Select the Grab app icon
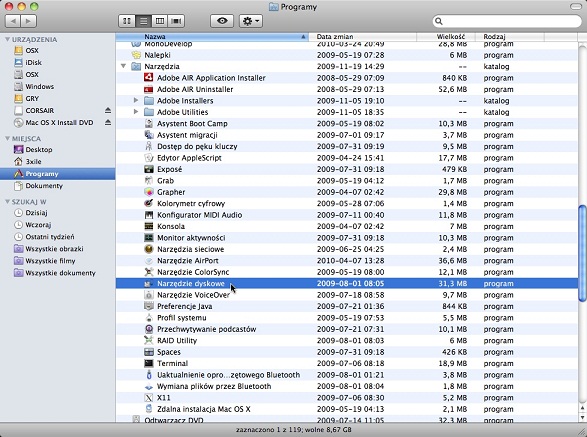Viewport: 587px width, 437px height. (149, 180)
